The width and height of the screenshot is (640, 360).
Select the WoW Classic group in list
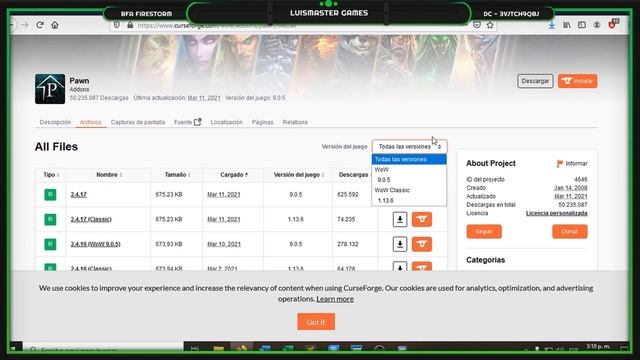(x=409, y=190)
